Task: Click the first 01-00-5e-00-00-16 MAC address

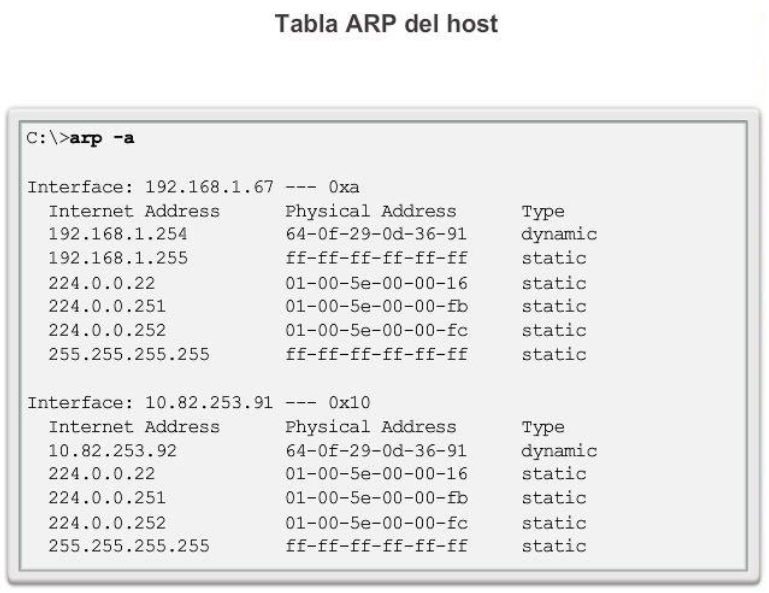Action: tap(376, 283)
